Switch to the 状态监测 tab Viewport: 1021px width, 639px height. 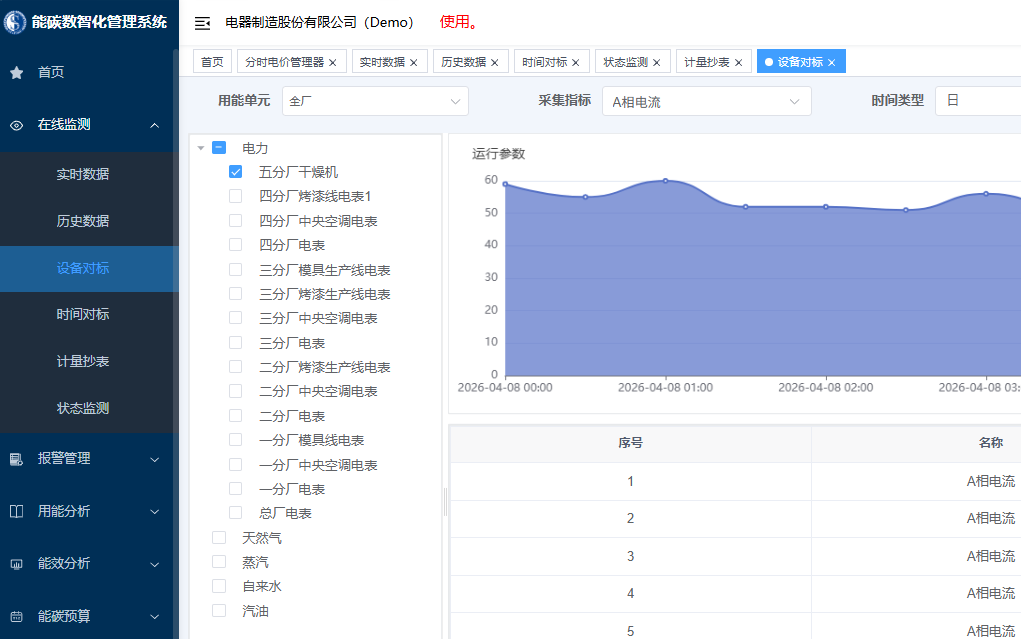click(x=625, y=62)
